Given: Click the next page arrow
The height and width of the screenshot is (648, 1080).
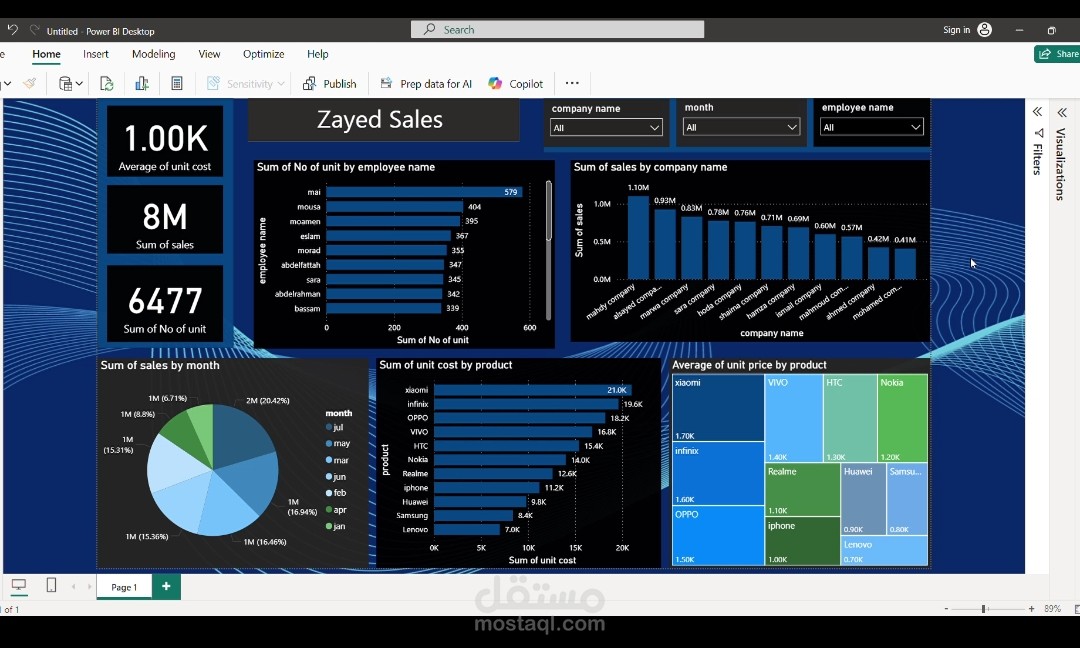Looking at the screenshot, I should click(x=90, y=587).
